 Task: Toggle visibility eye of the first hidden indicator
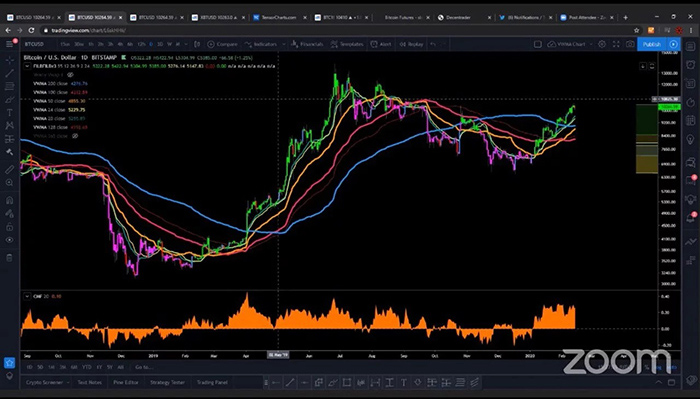click(x=70, y=75)
